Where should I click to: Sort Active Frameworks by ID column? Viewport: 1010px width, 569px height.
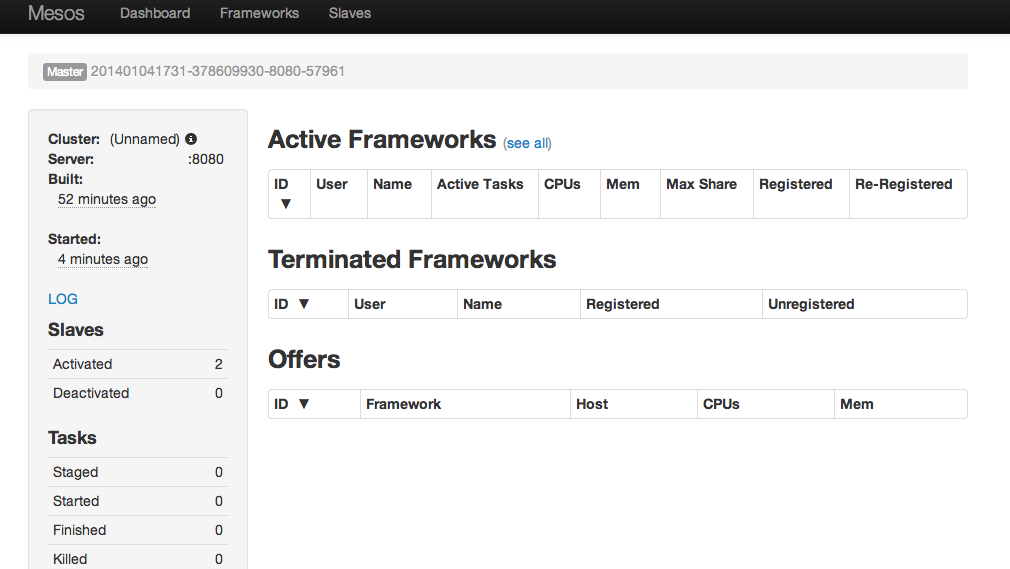[284, 194]
